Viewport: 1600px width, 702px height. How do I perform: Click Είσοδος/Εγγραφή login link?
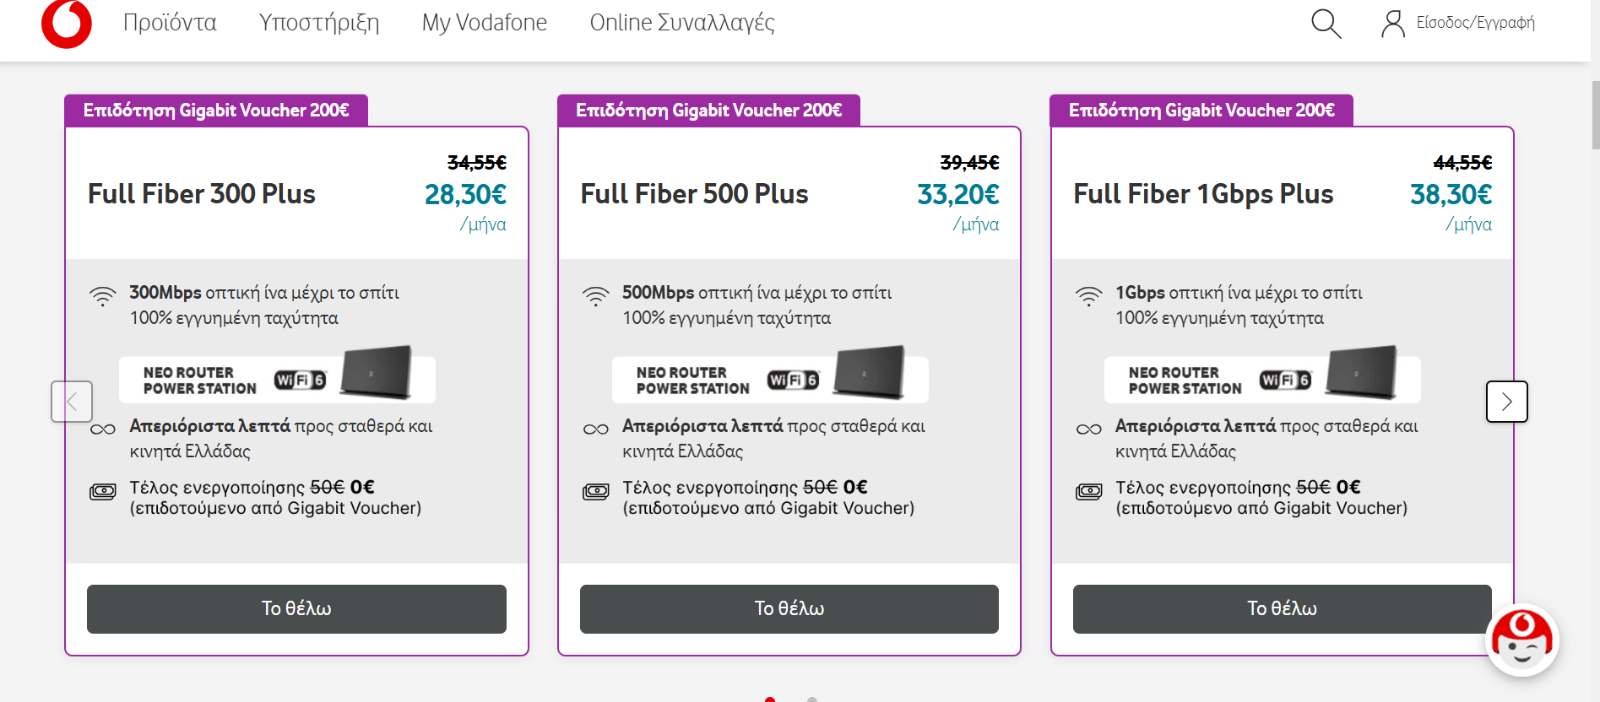pos(1475,23)
